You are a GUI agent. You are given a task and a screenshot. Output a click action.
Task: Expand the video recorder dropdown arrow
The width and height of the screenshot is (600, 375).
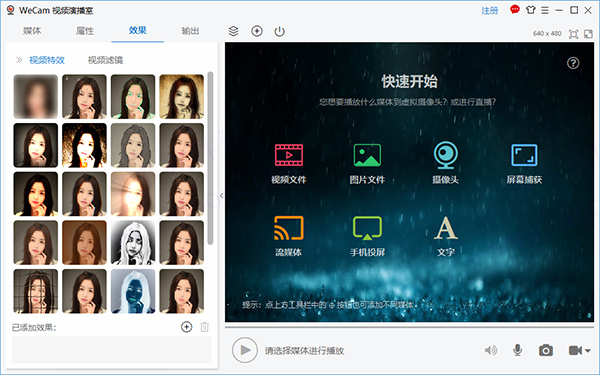tap(587, 351)
